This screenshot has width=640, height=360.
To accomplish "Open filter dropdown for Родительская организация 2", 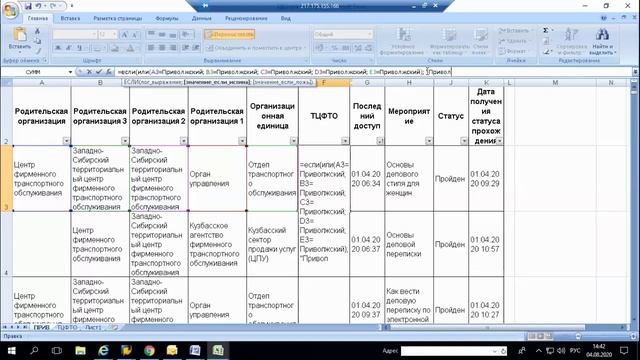I will click(x=183, y=141).
